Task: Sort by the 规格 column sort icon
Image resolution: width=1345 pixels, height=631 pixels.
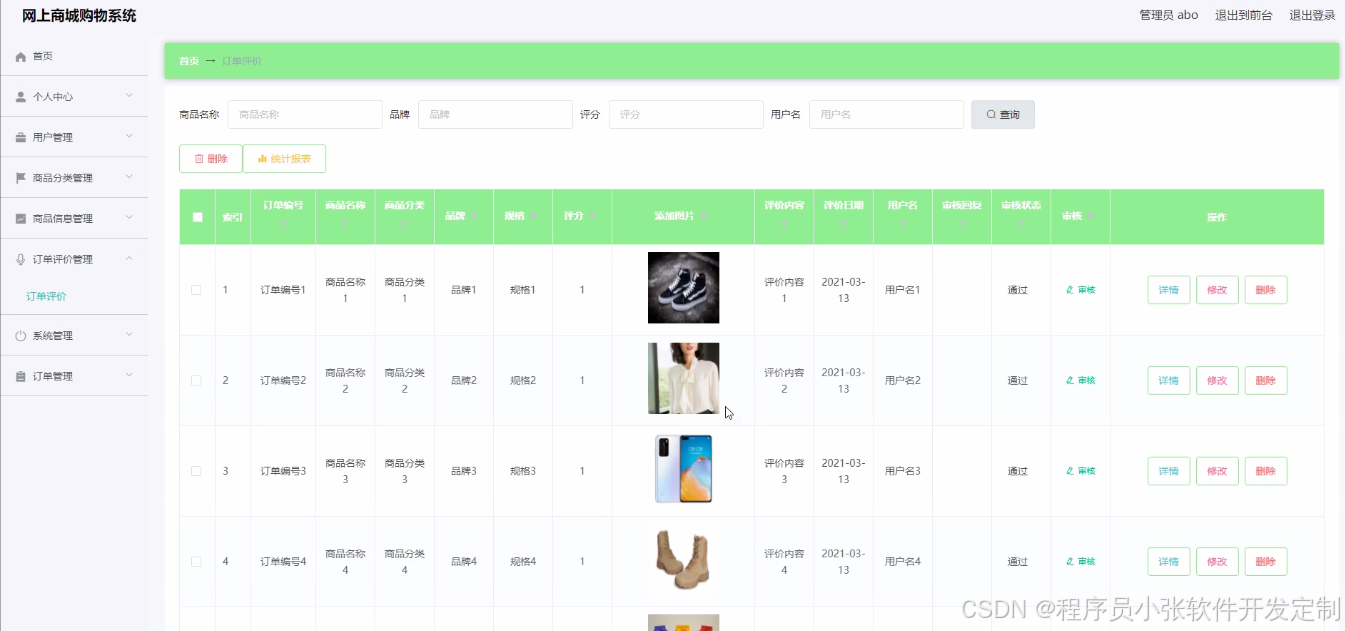Action: click(534, 216)
